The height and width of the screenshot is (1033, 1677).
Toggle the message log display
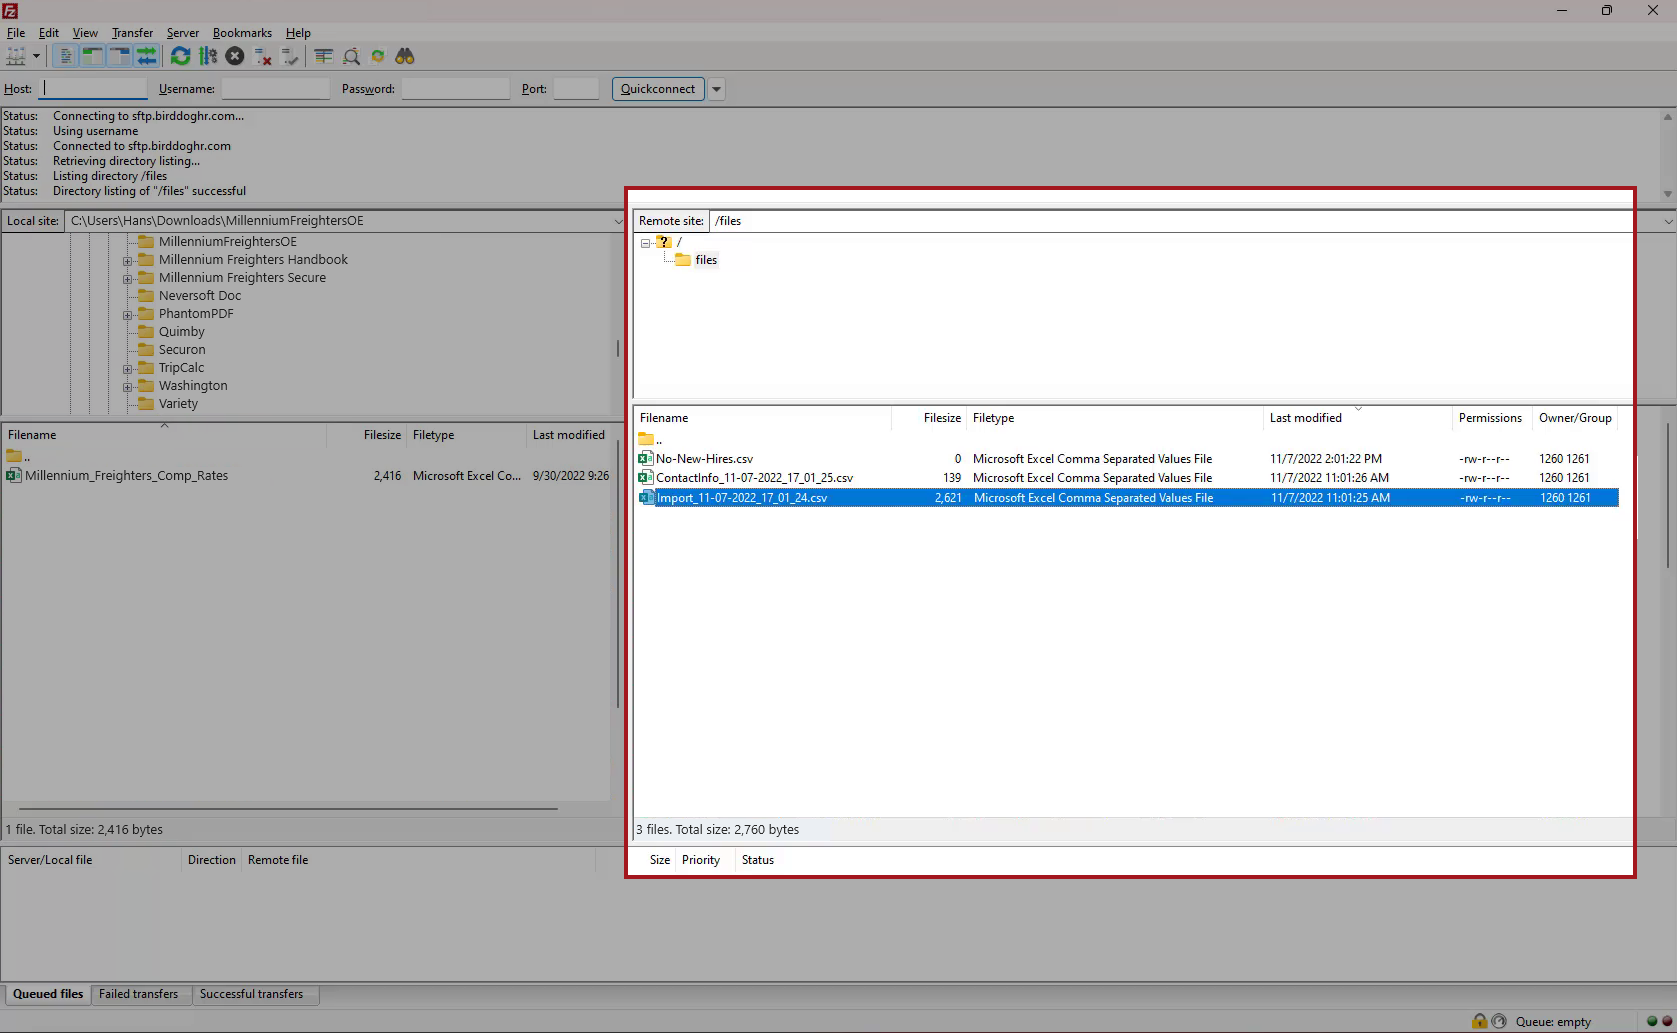(x=65, y=56)
